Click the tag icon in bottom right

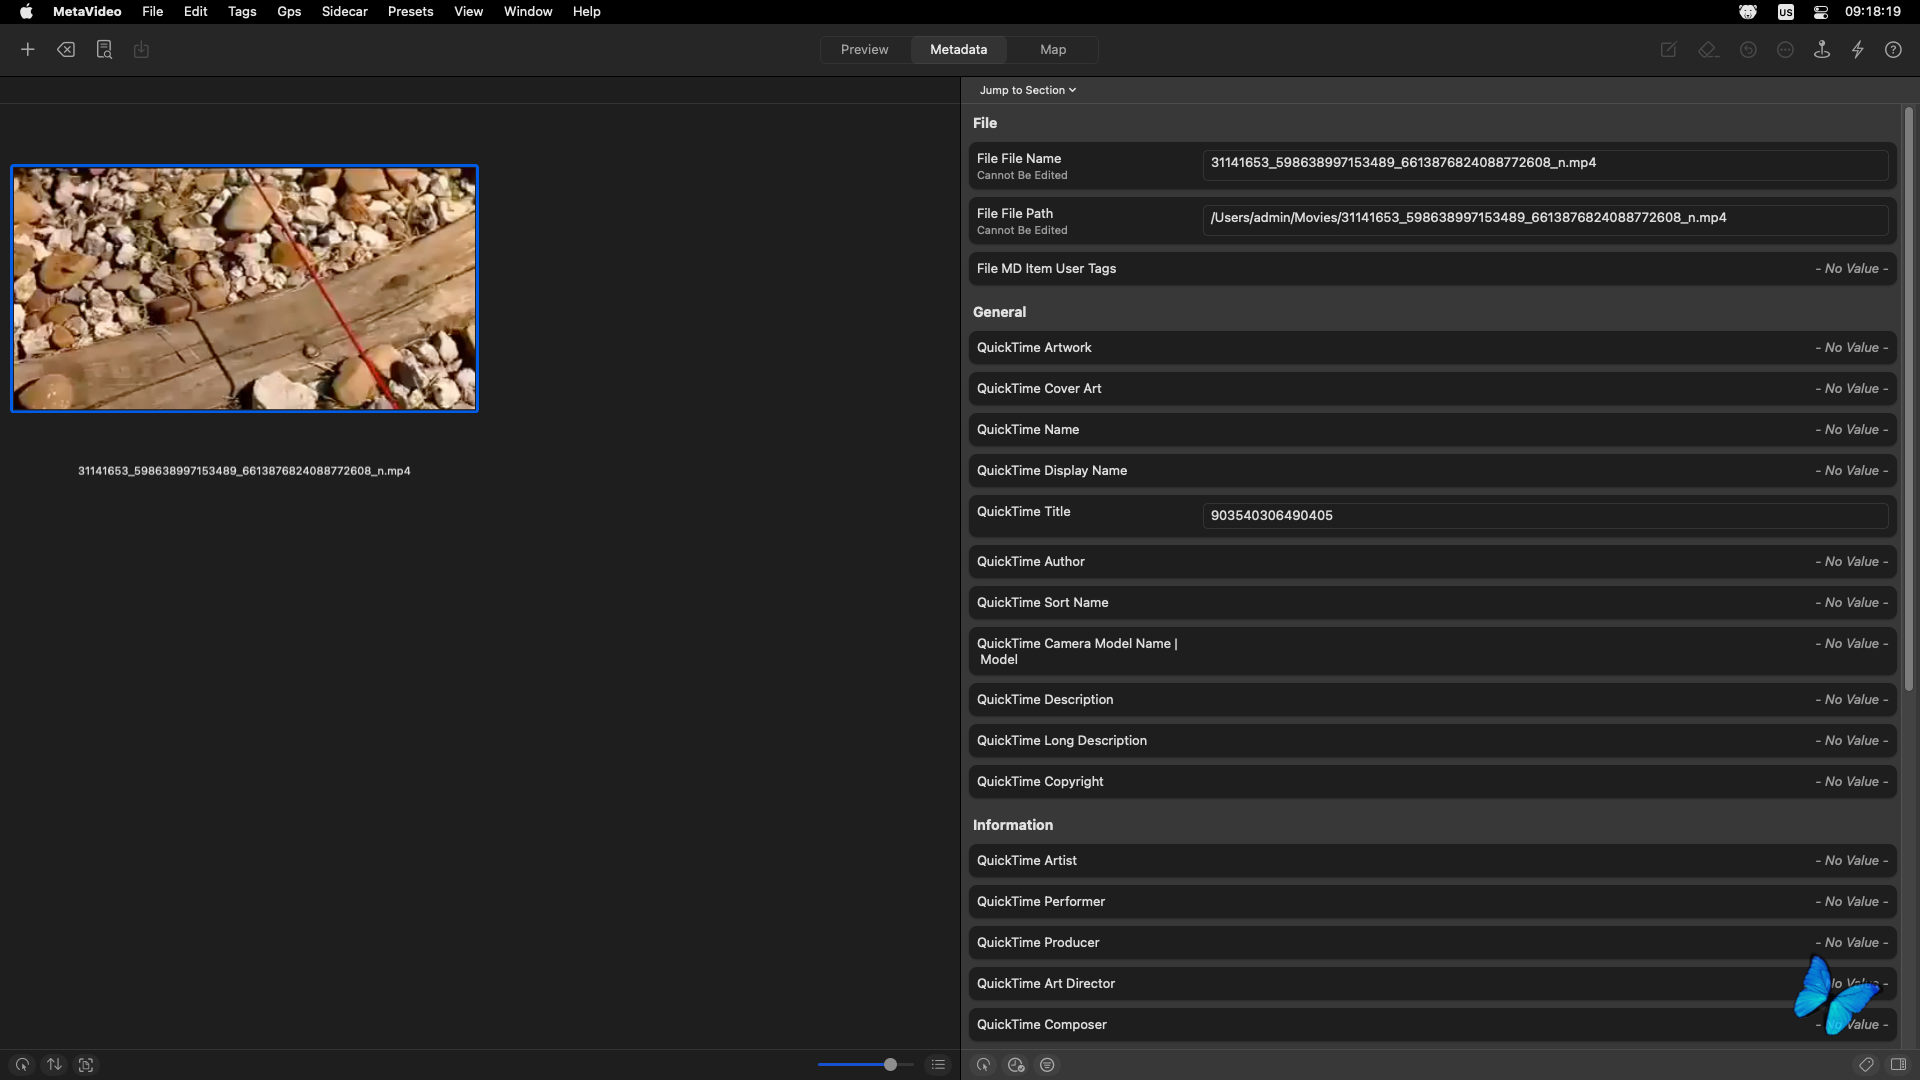pyautogui.click(x=1866, y=1065)
